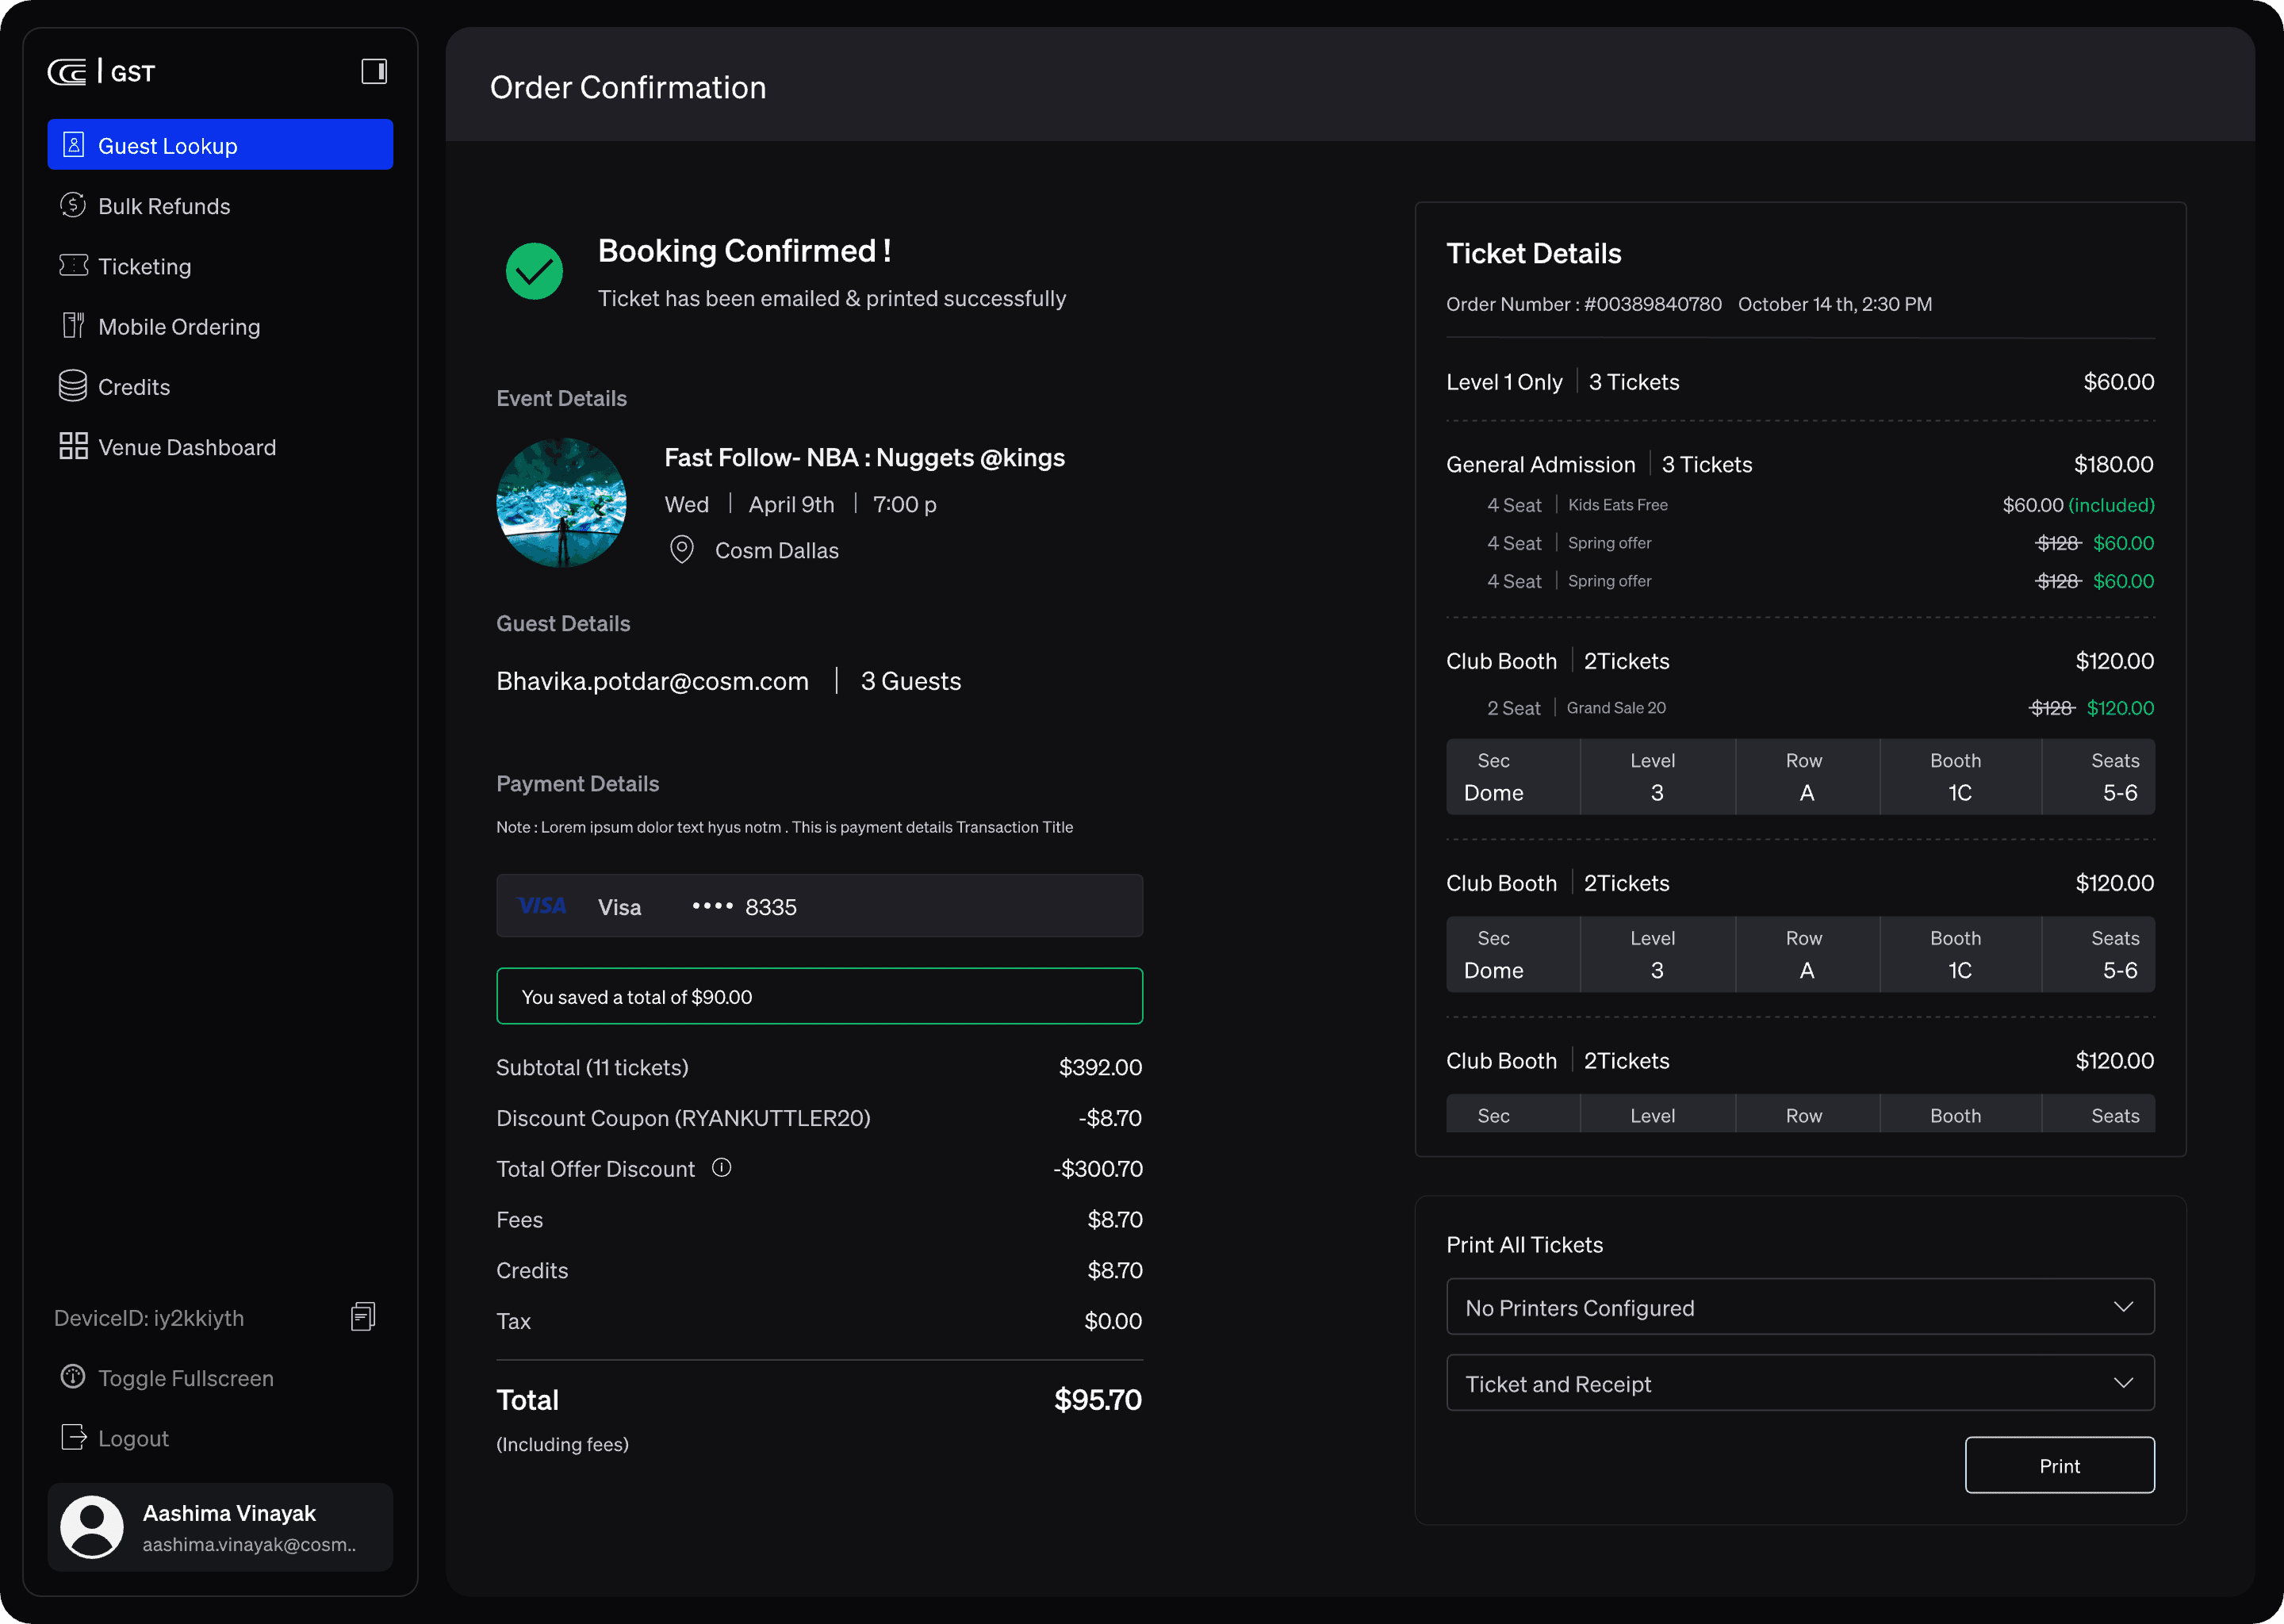
Task: Click the Ticketing ticket icon
Action: (x=73, y=265)
